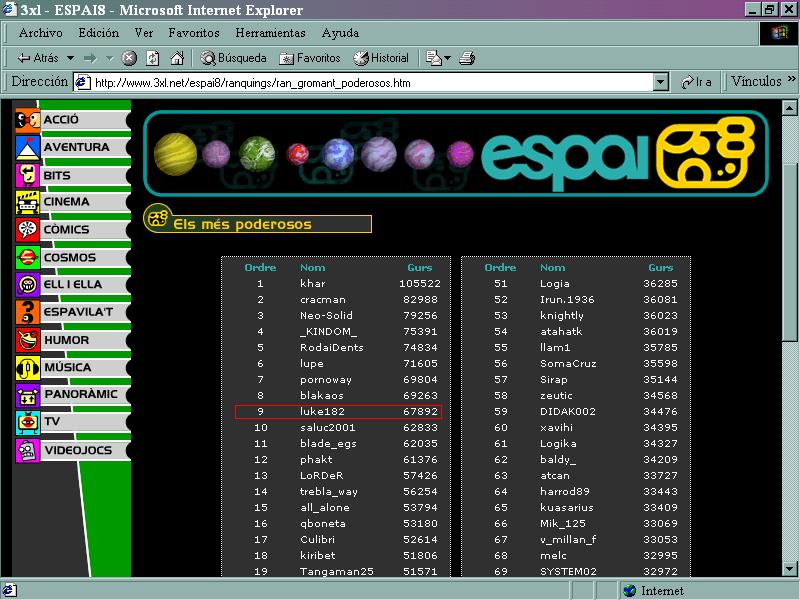Viewport: 800px width, 600px height.
Task: Open the CÒMICS speech bubble icon
Action: pos(28,230)
